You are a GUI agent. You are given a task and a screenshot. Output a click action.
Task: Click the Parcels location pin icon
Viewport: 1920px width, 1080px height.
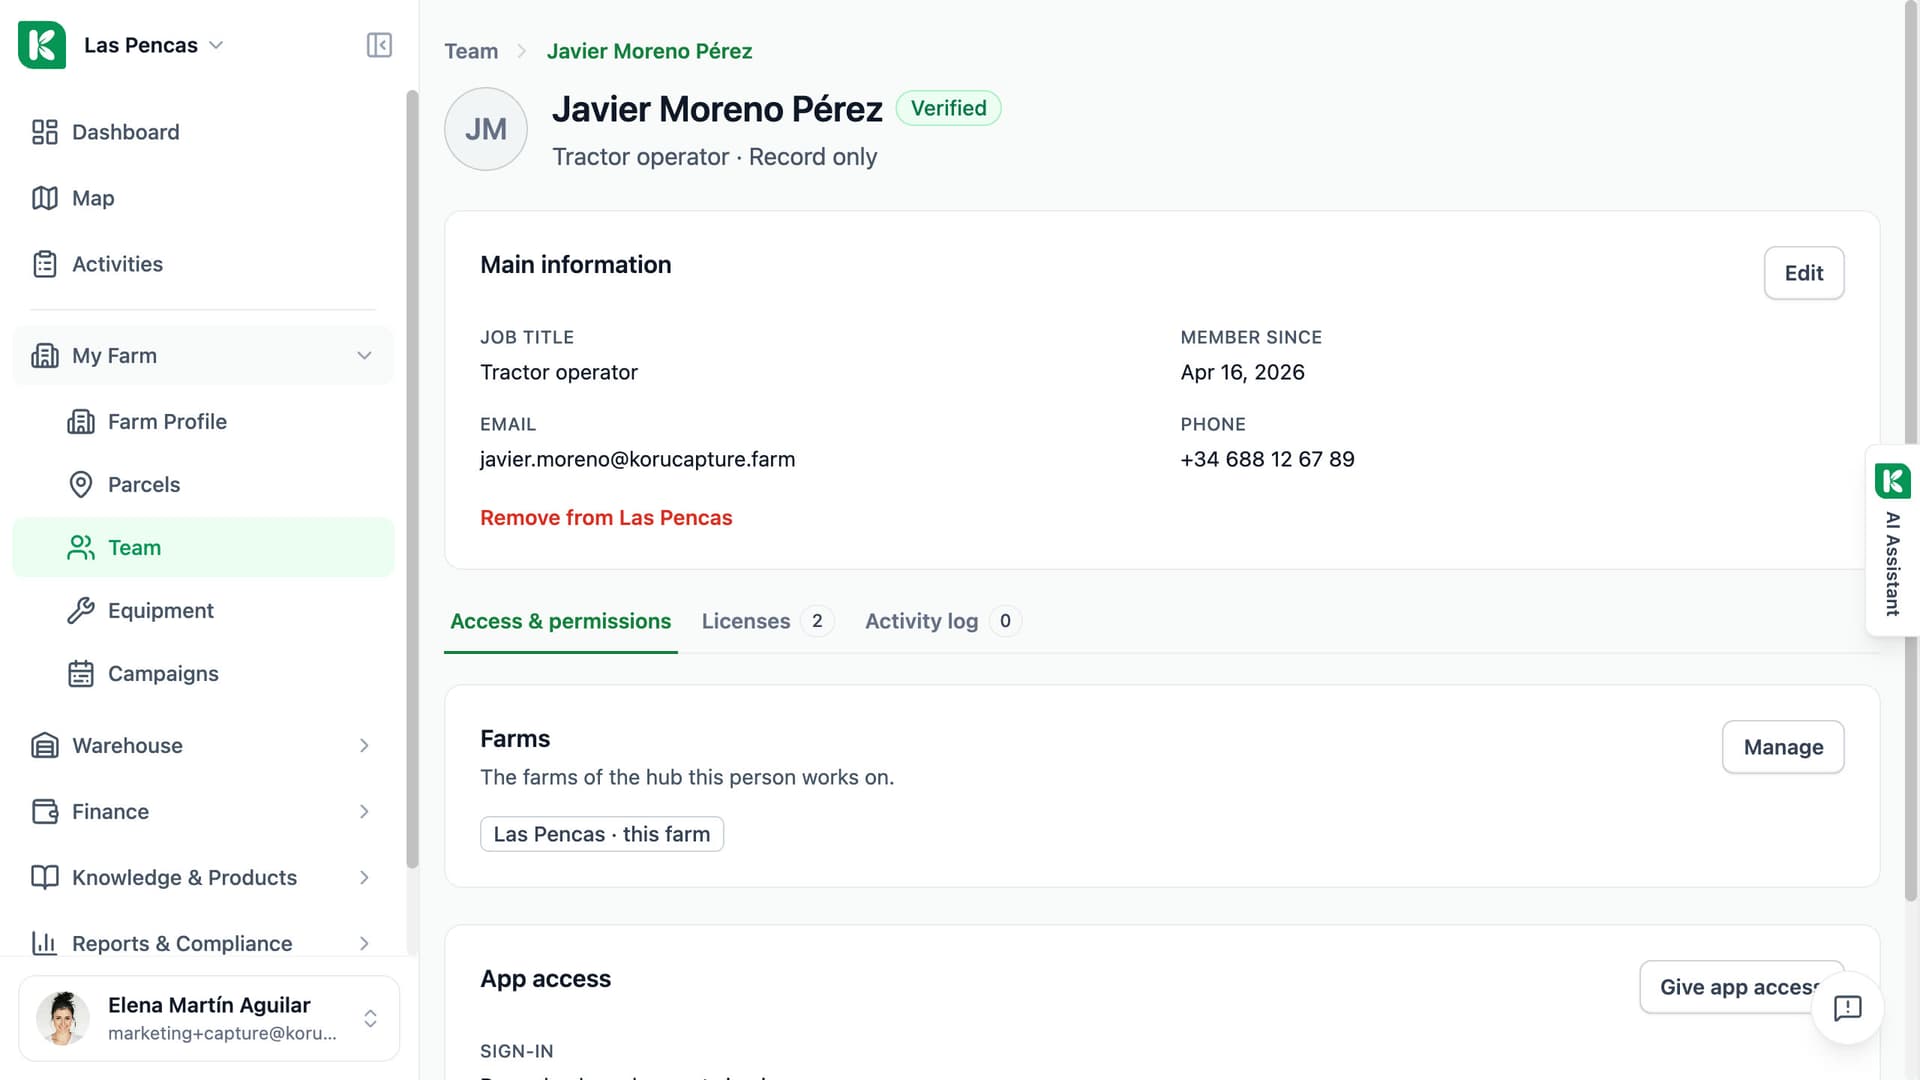click(x=81, y=485)
